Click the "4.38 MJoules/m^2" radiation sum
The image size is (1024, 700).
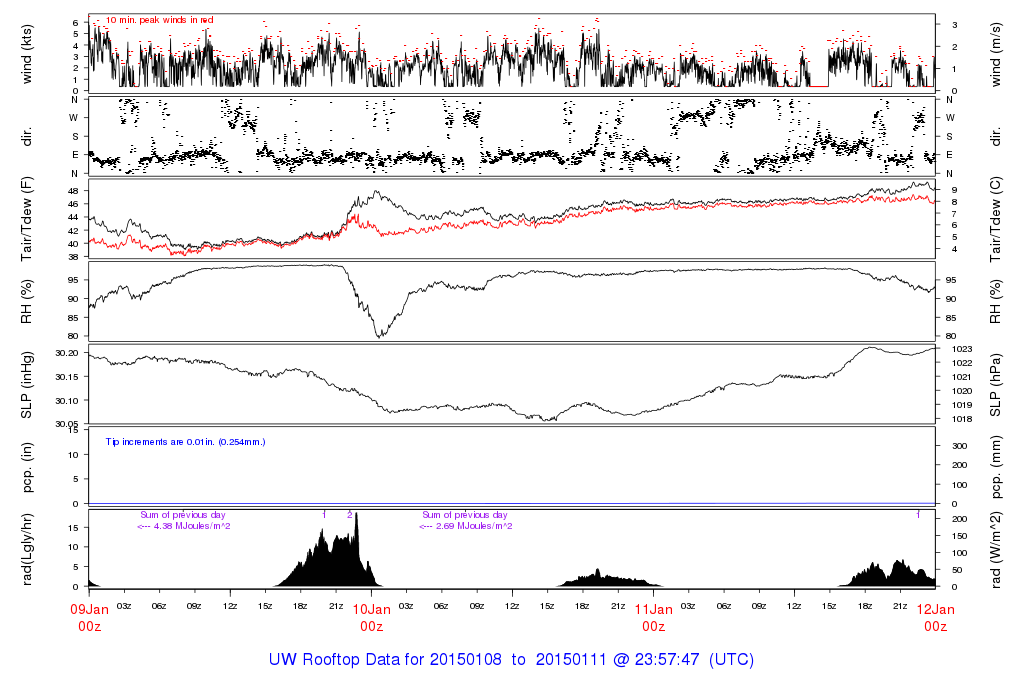[x=192, y=526]
